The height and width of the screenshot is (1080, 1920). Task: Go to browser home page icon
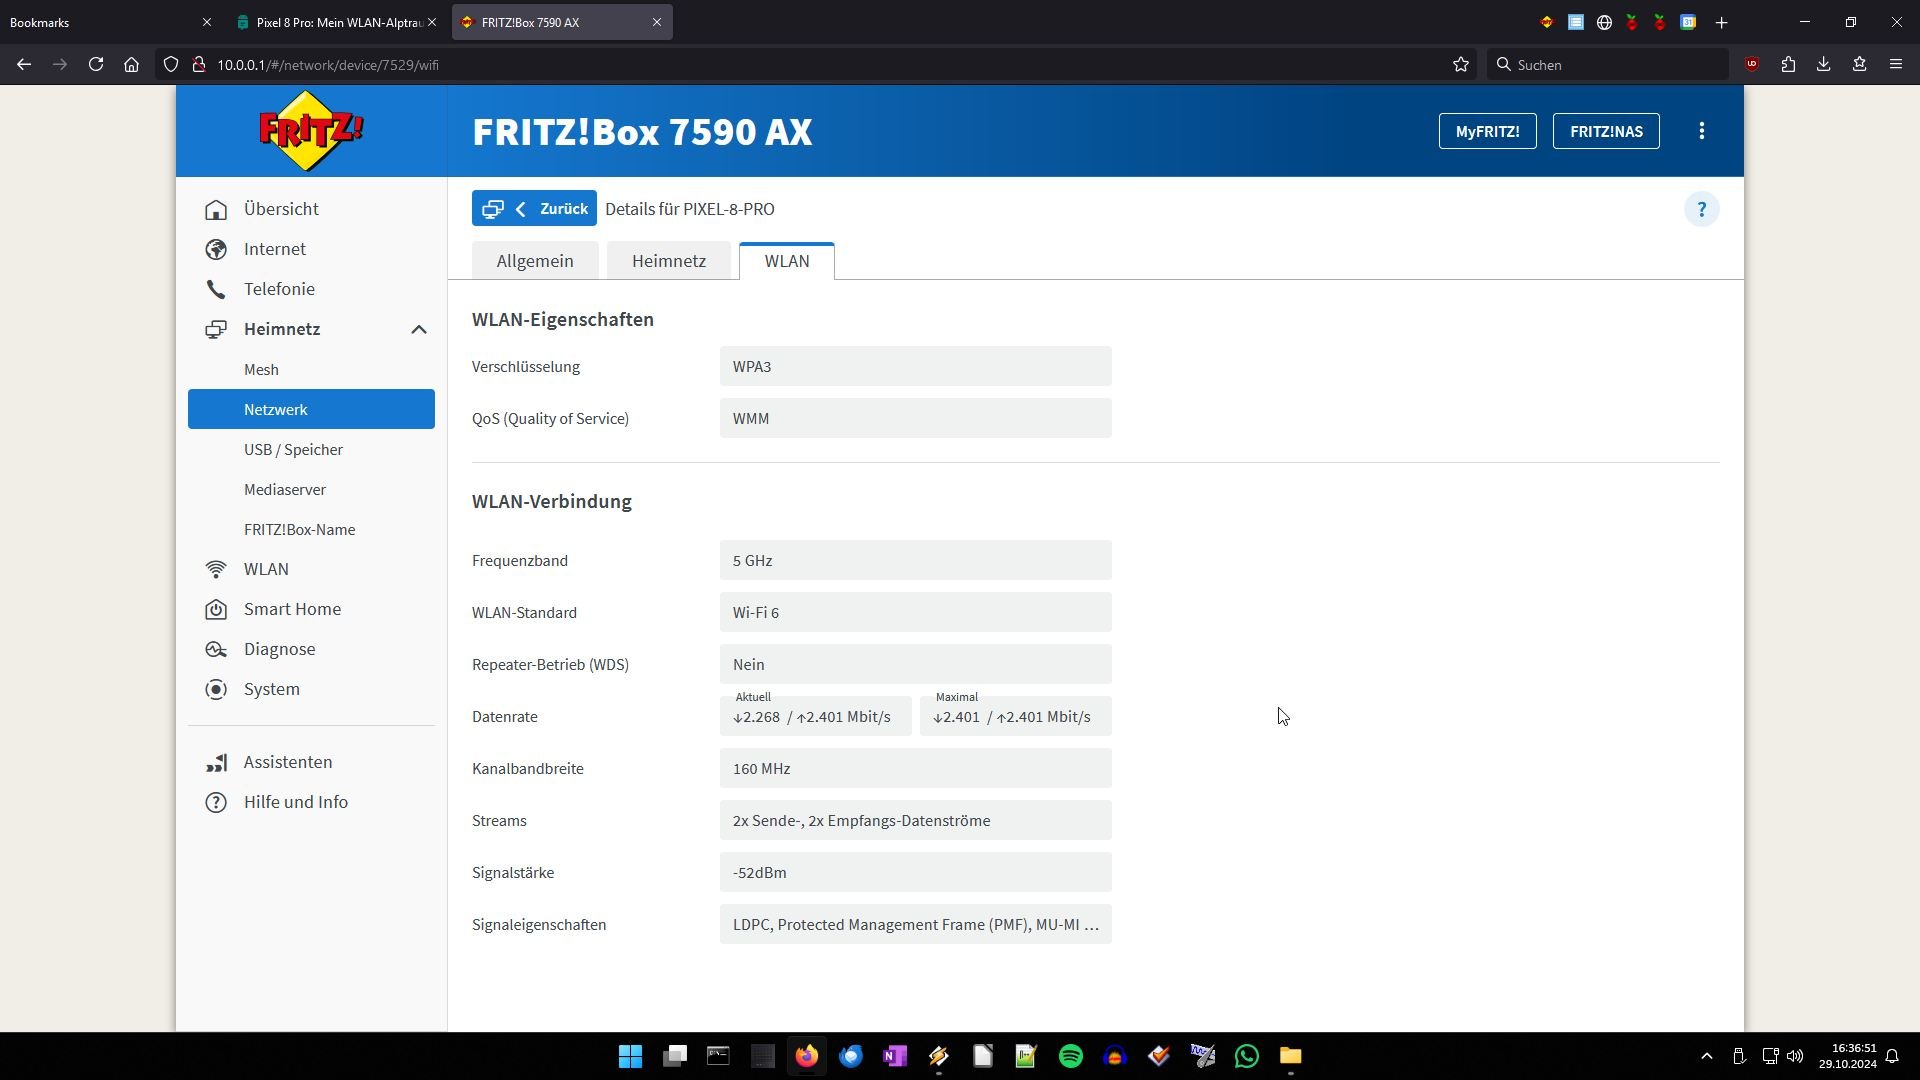[131, 65]
